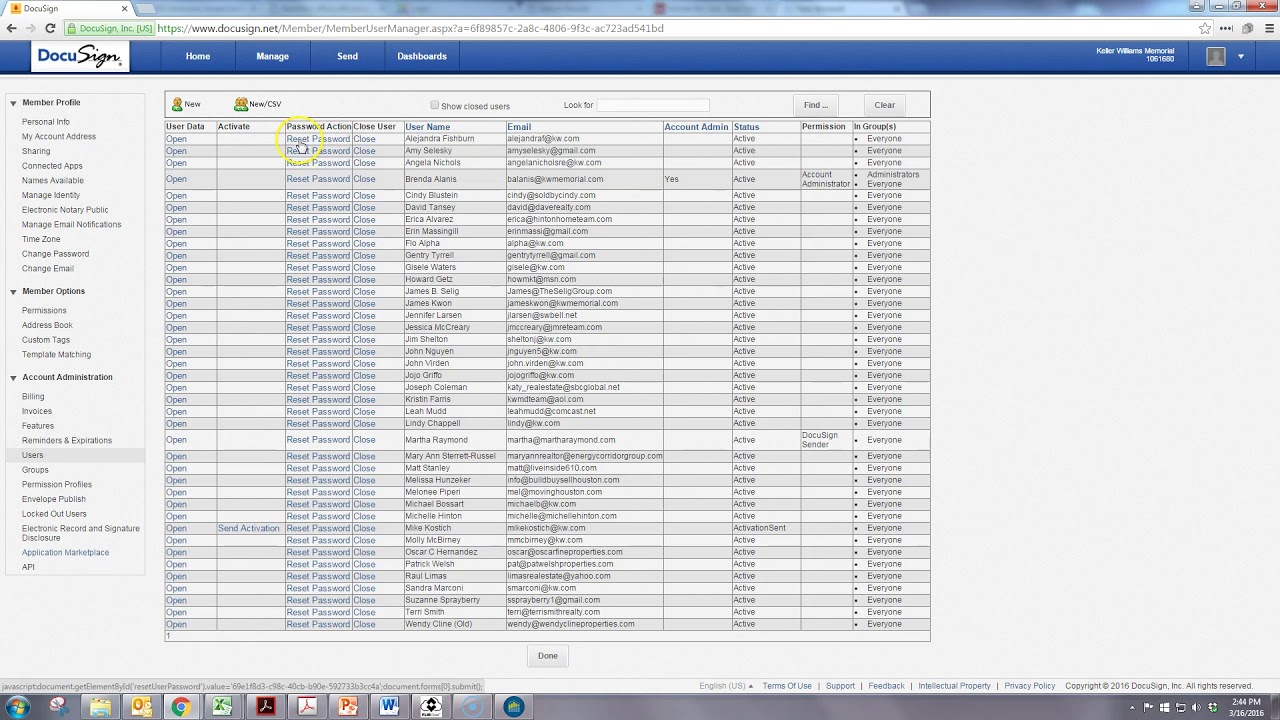Open Support footer link
1280x720 pixels.
click(x=840, y=686)
